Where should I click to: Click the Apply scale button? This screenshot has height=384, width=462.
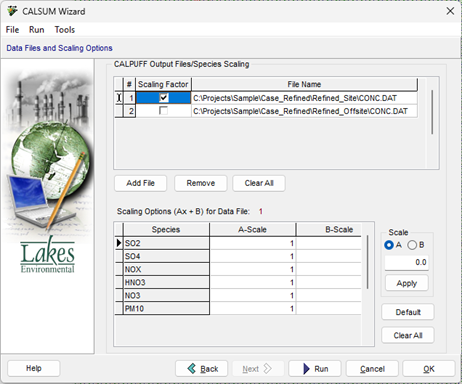pyautogui.click(x=407, y=283)
